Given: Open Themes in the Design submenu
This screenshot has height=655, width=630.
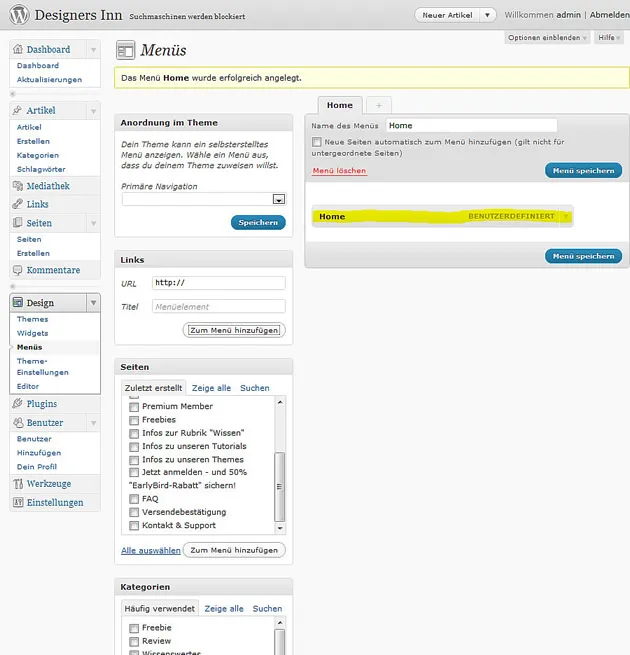Looking at the screenshot, I should 33,319.
